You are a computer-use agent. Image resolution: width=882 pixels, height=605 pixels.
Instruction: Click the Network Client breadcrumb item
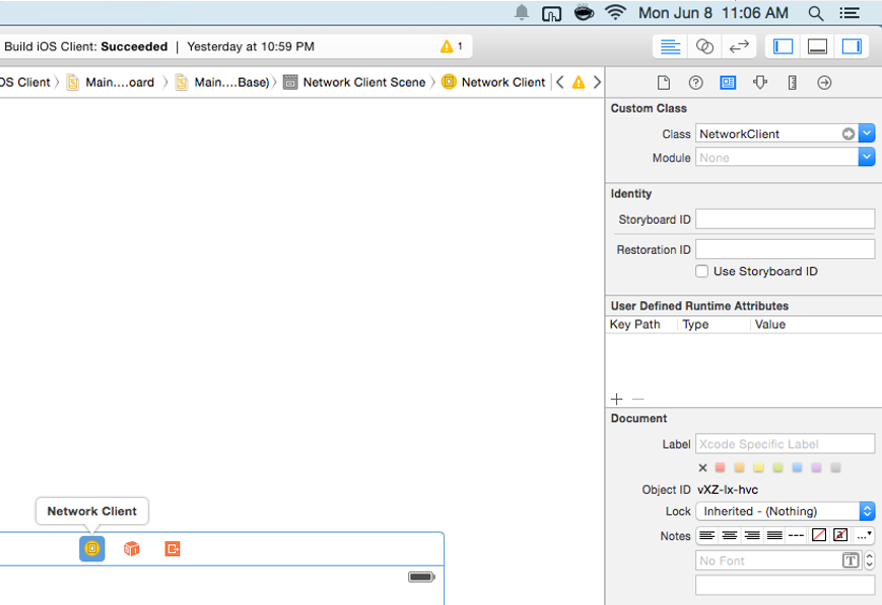click(x=493, y=82)
